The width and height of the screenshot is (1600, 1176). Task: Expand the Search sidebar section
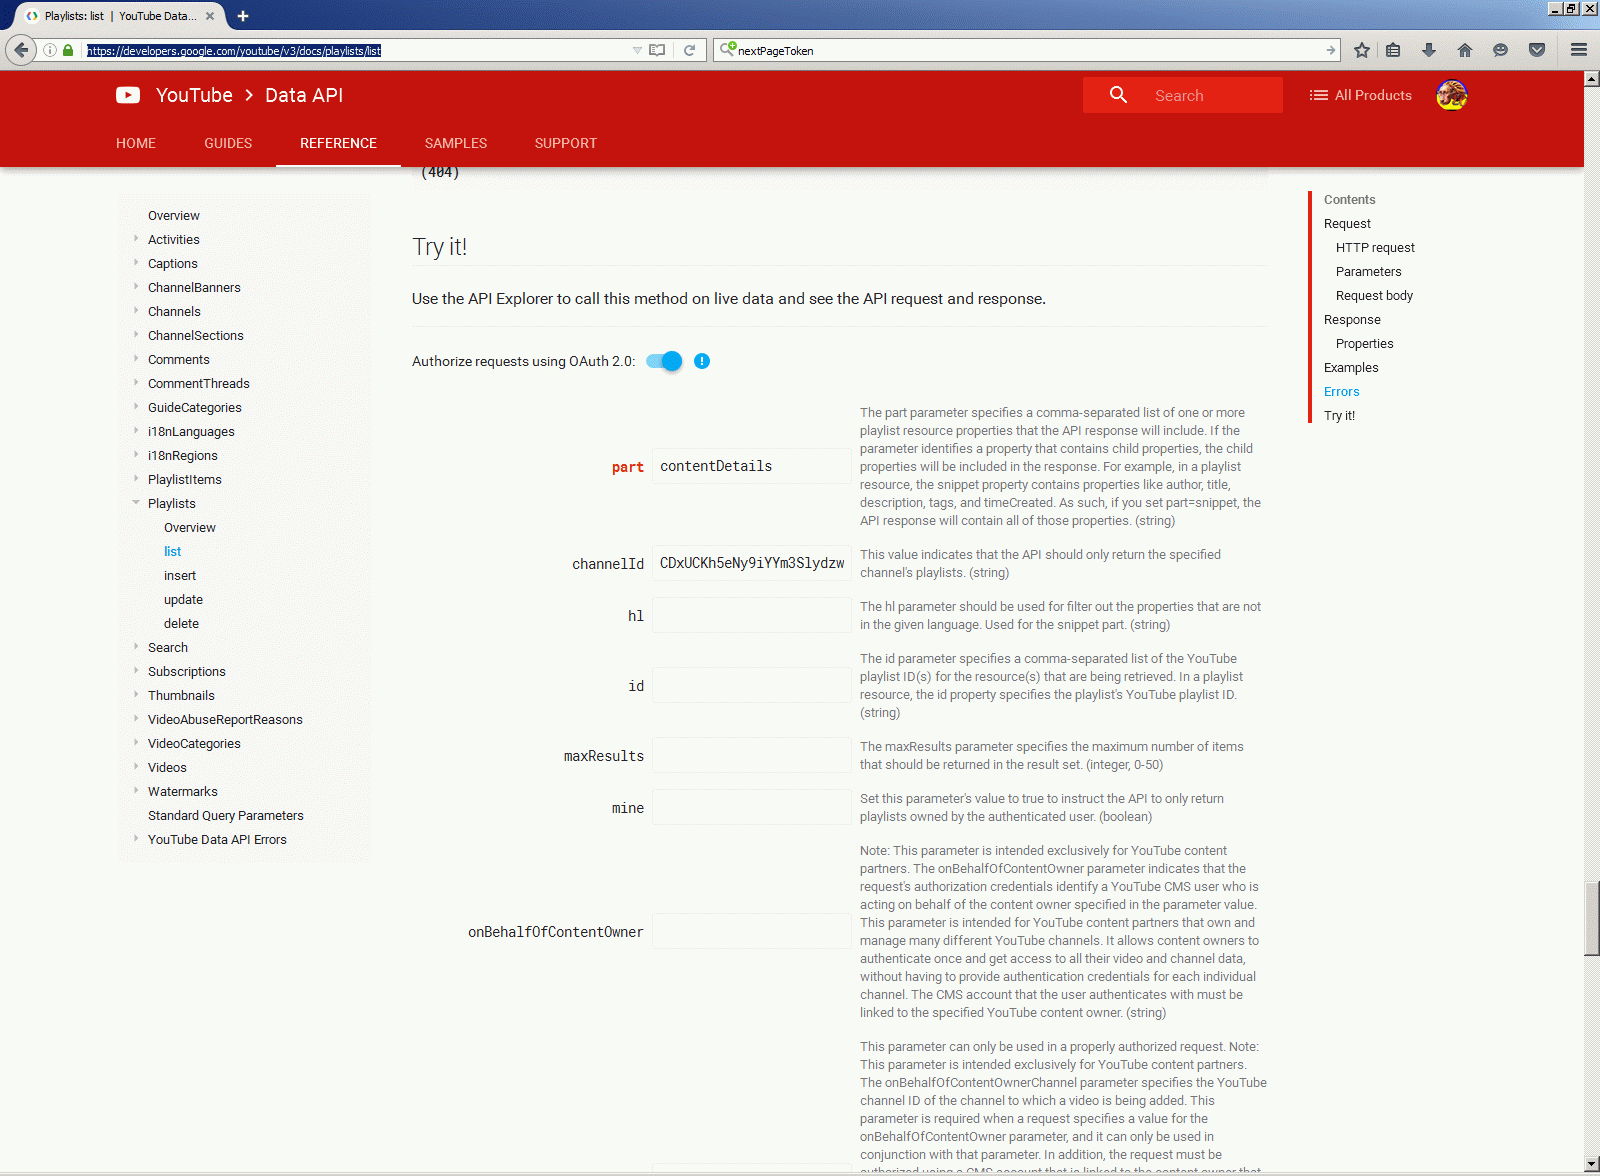[x=136, y=647]
